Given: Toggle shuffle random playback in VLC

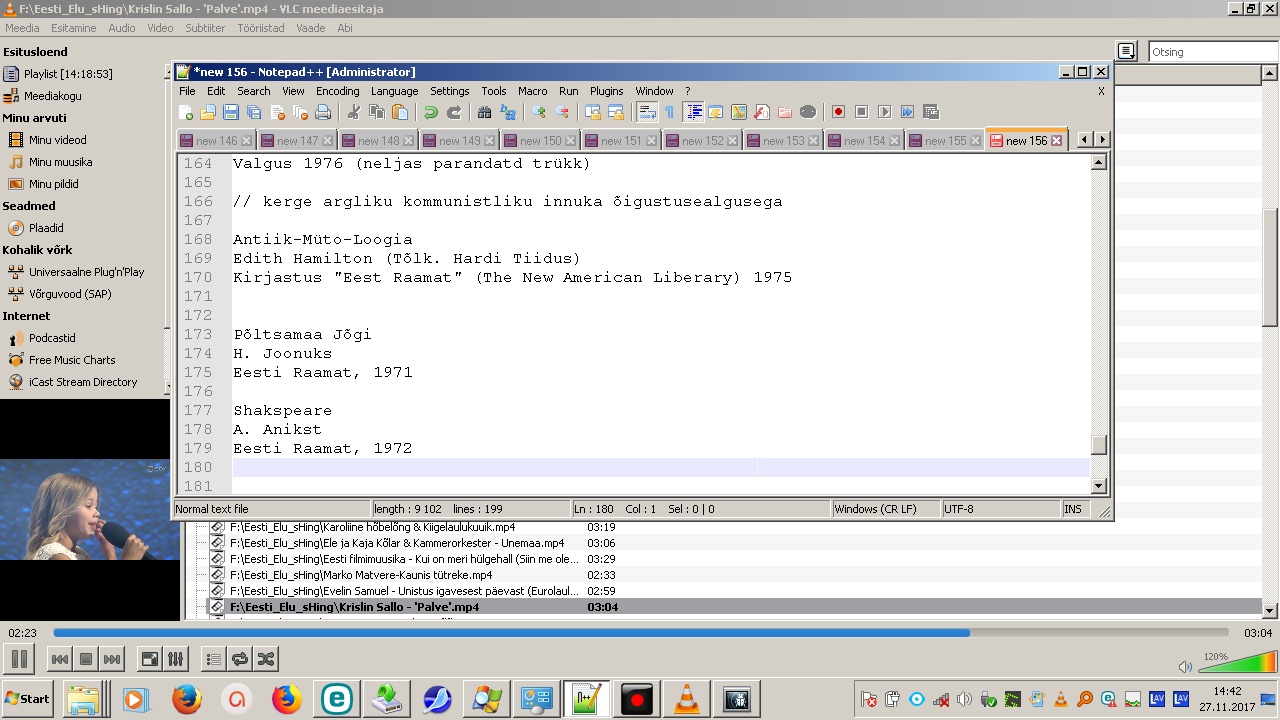Looking at the screenshot, I should 266,659.
